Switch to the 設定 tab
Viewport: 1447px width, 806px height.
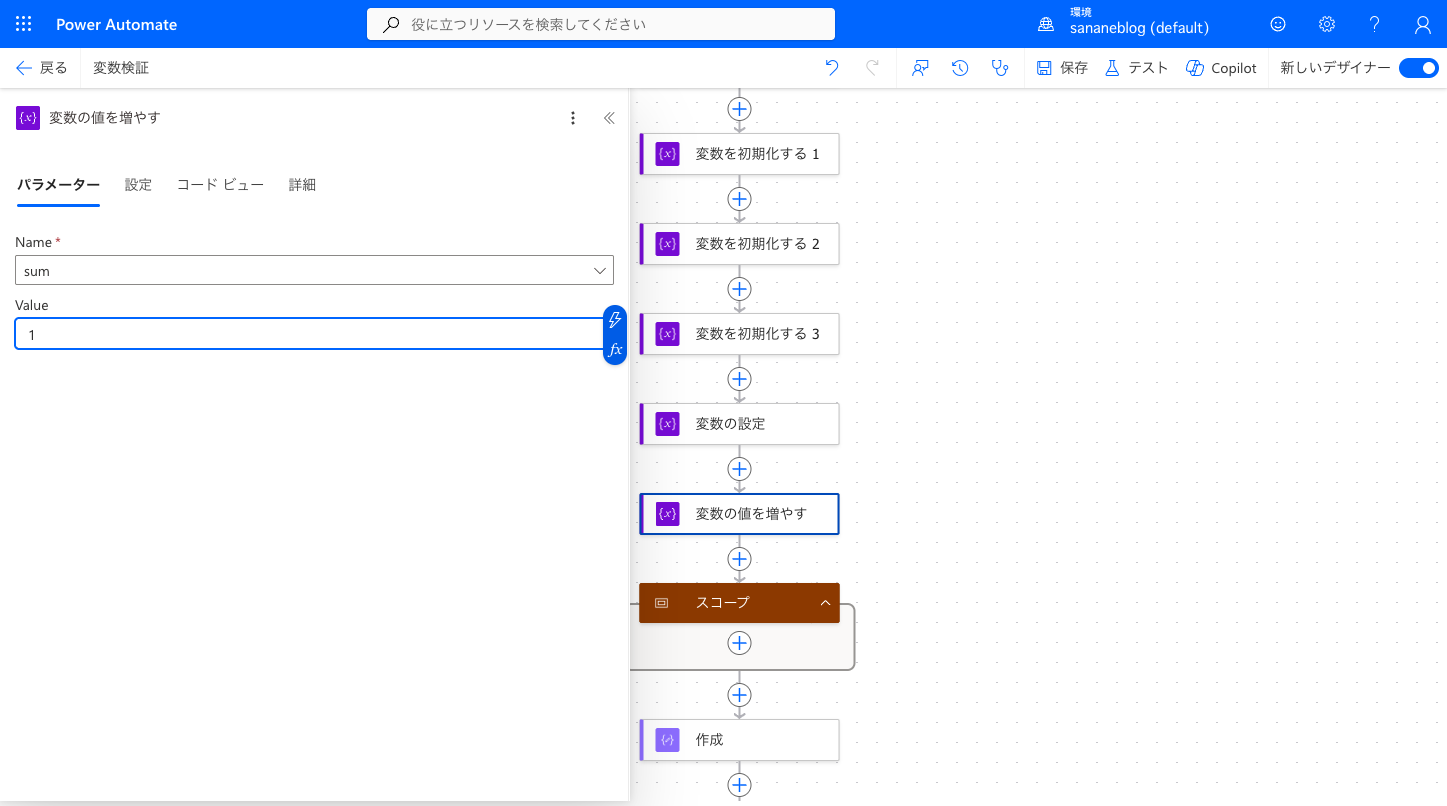tap(138, 185)
